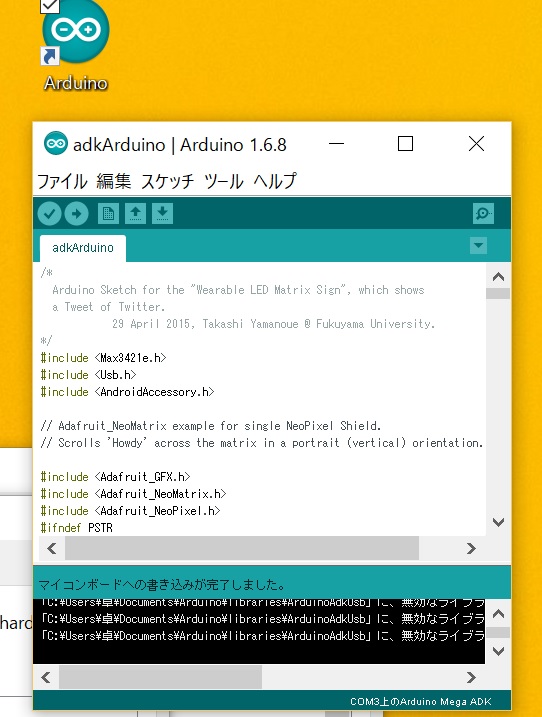Select the adkArduino sketch tab
The height and width of the screenshot is (717, 542).
pyautogui.click(x=83, y=248)
